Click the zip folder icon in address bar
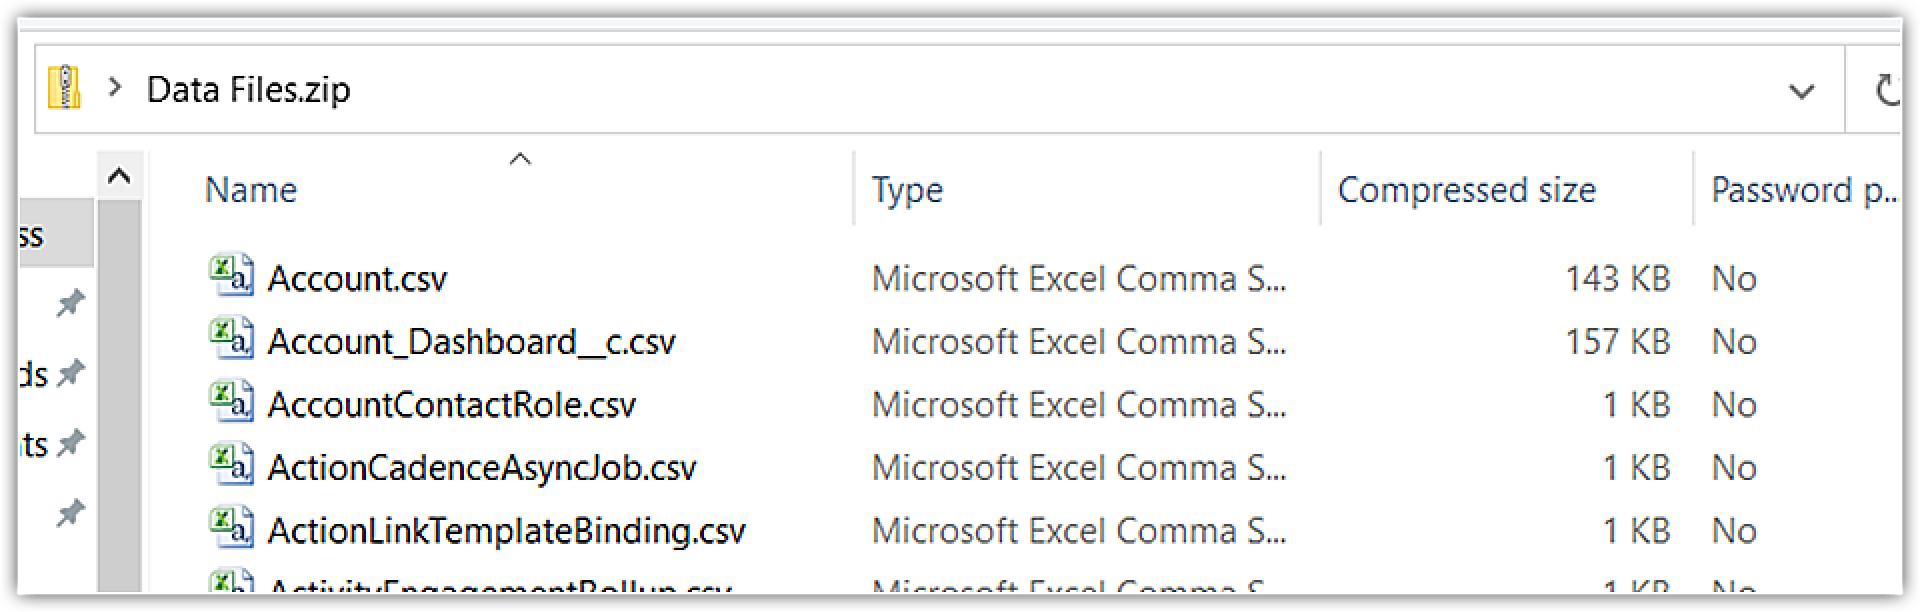Screen dimensions: 1920x612 (65, 88)
